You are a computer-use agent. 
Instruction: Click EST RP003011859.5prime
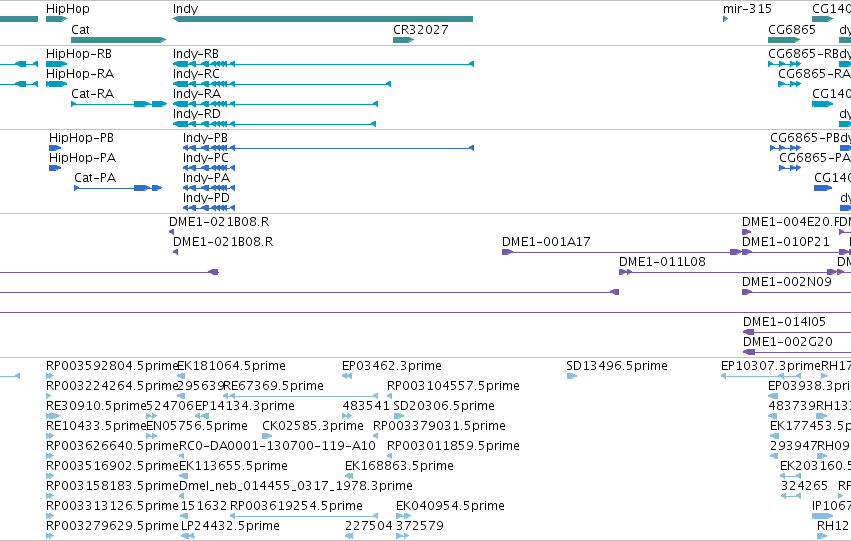(x=453, y=447)
